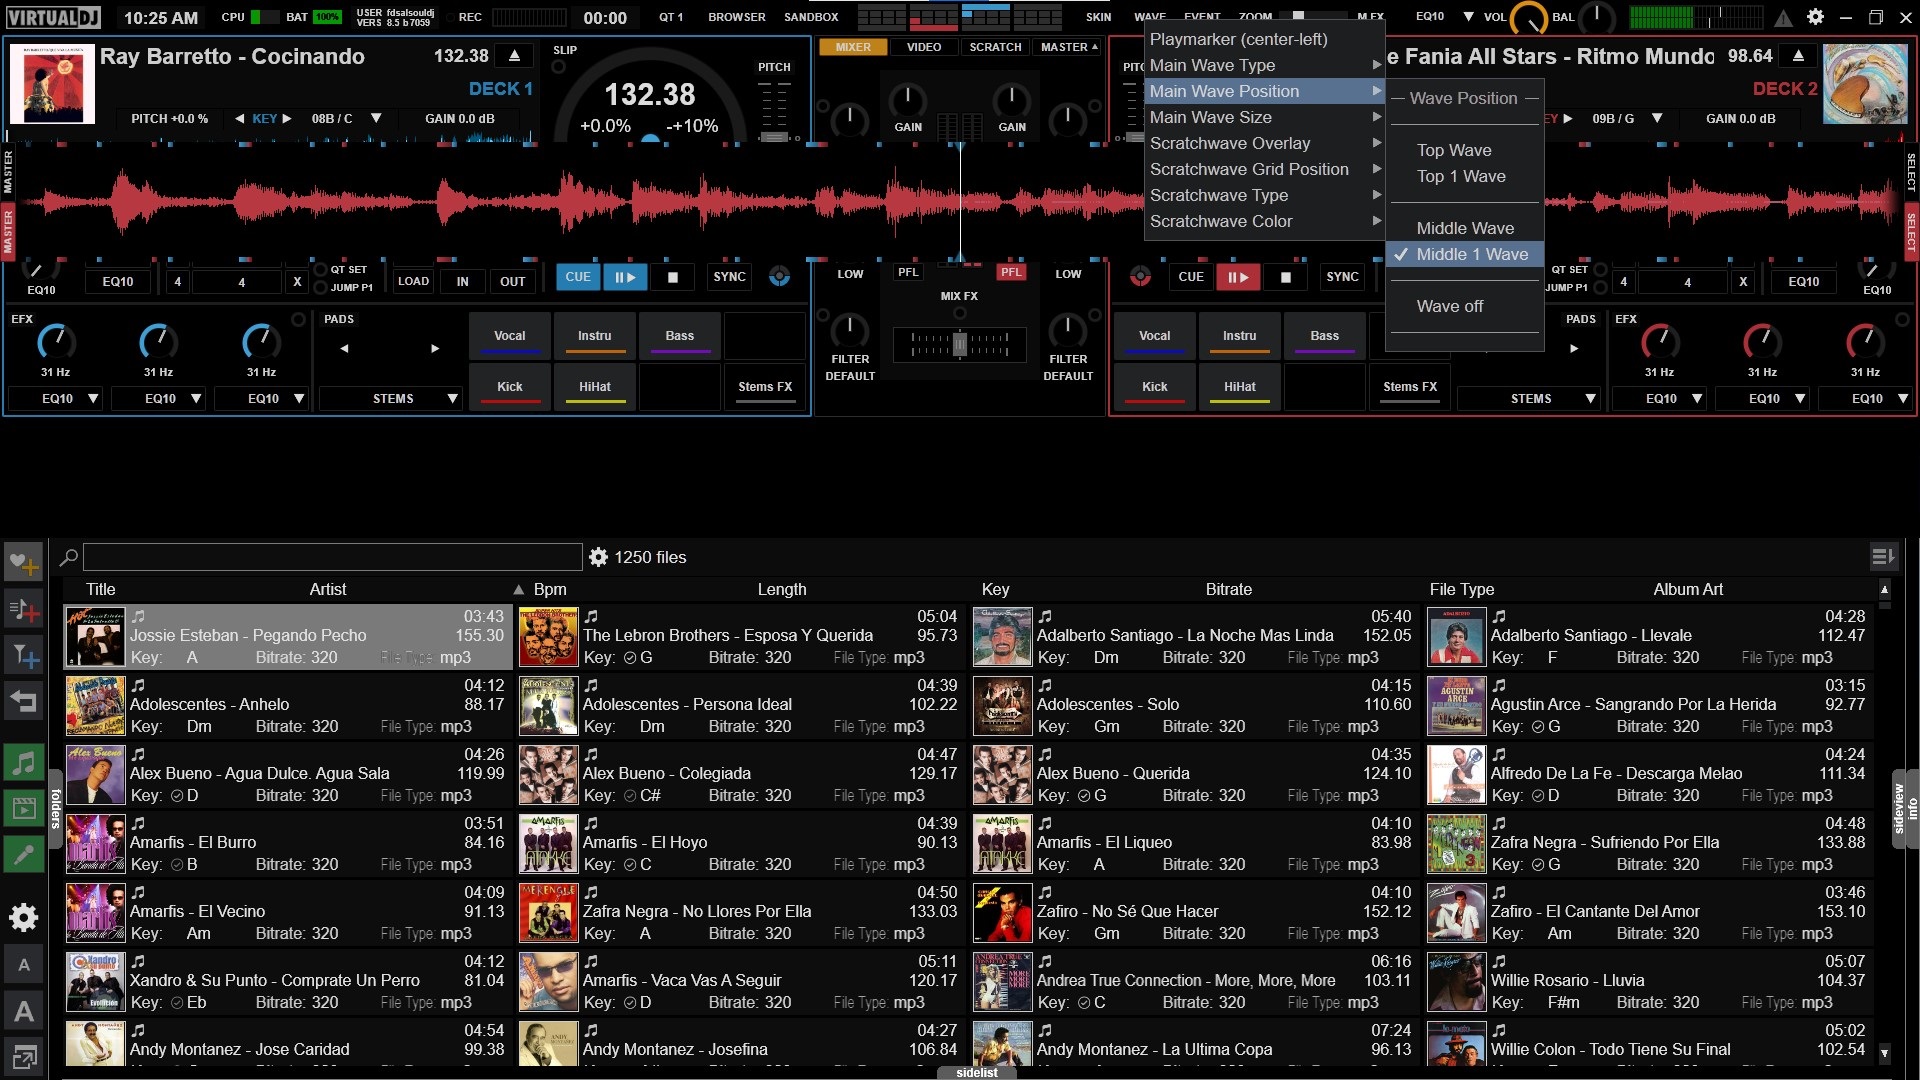Click the add to favorites heart icon
This screenshot has width=1920, height=1080.
[x=23, y=563]
